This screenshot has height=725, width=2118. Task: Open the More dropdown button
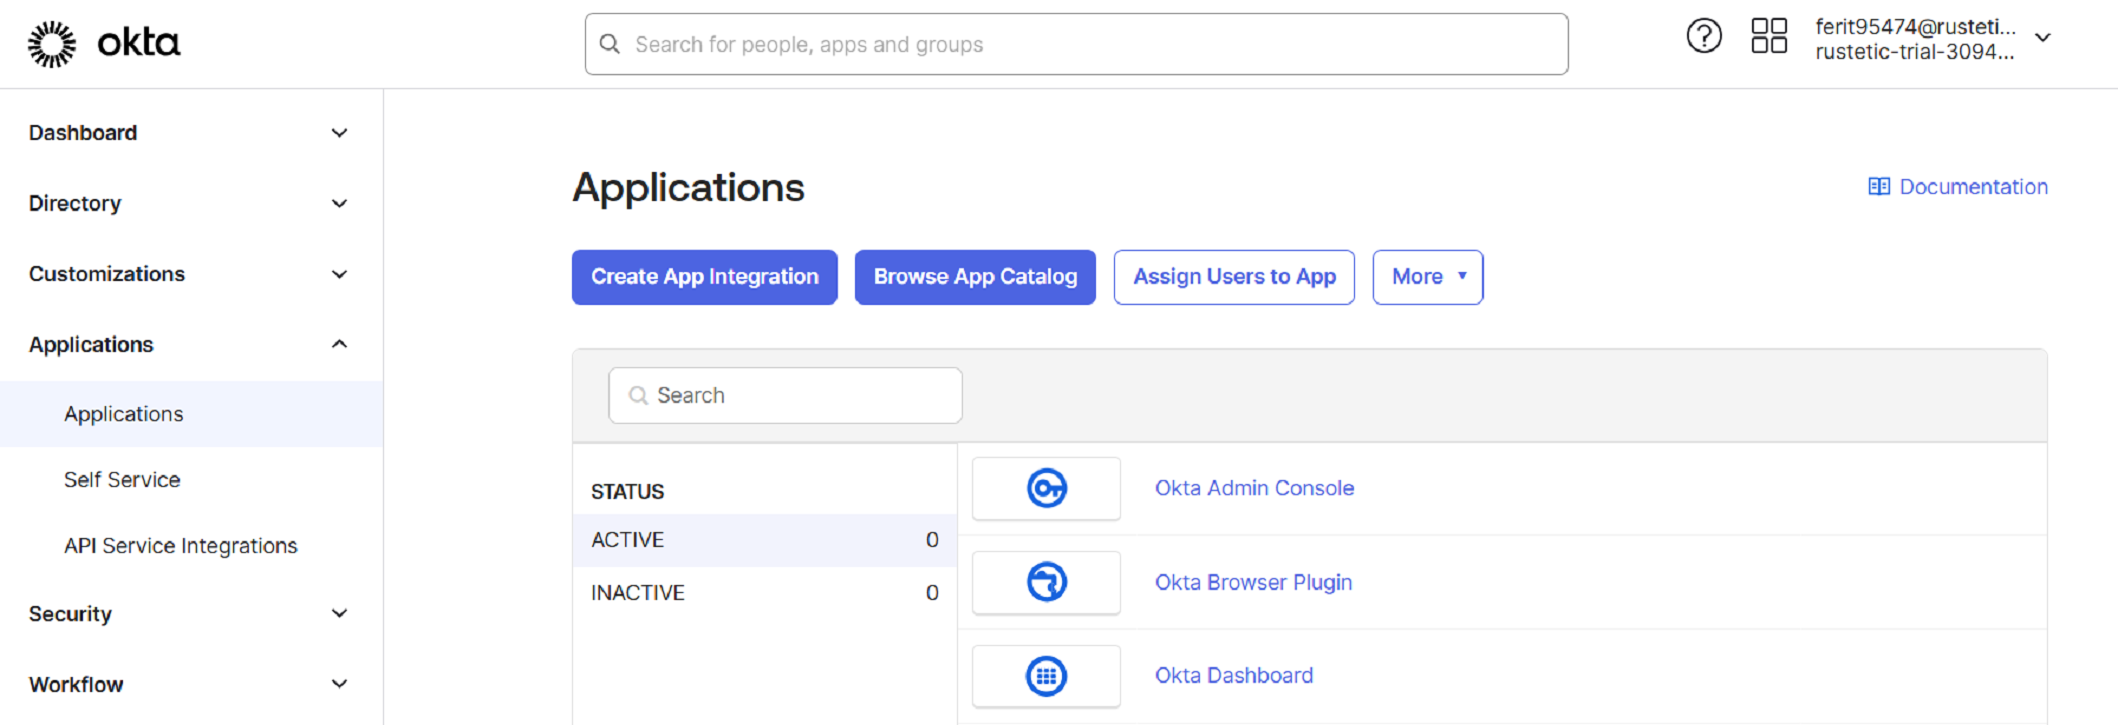click(x=1428, y=277)
